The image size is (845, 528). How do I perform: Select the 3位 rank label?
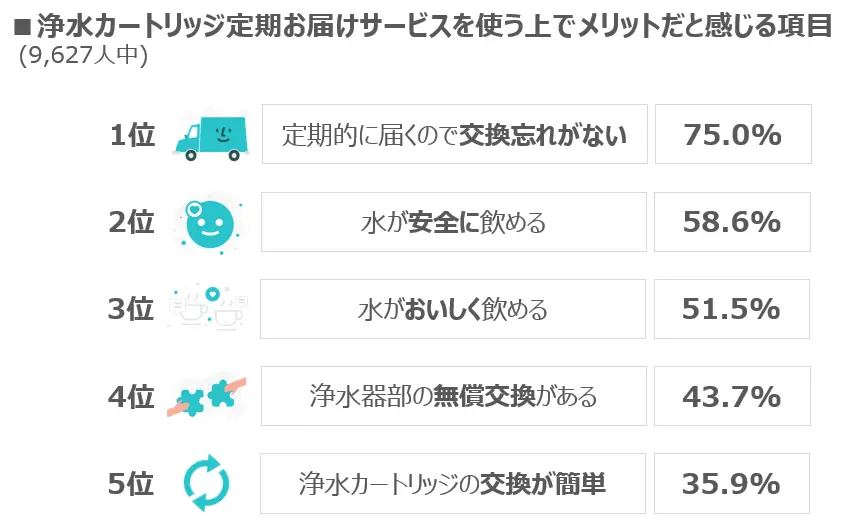(x=131, y=309)
